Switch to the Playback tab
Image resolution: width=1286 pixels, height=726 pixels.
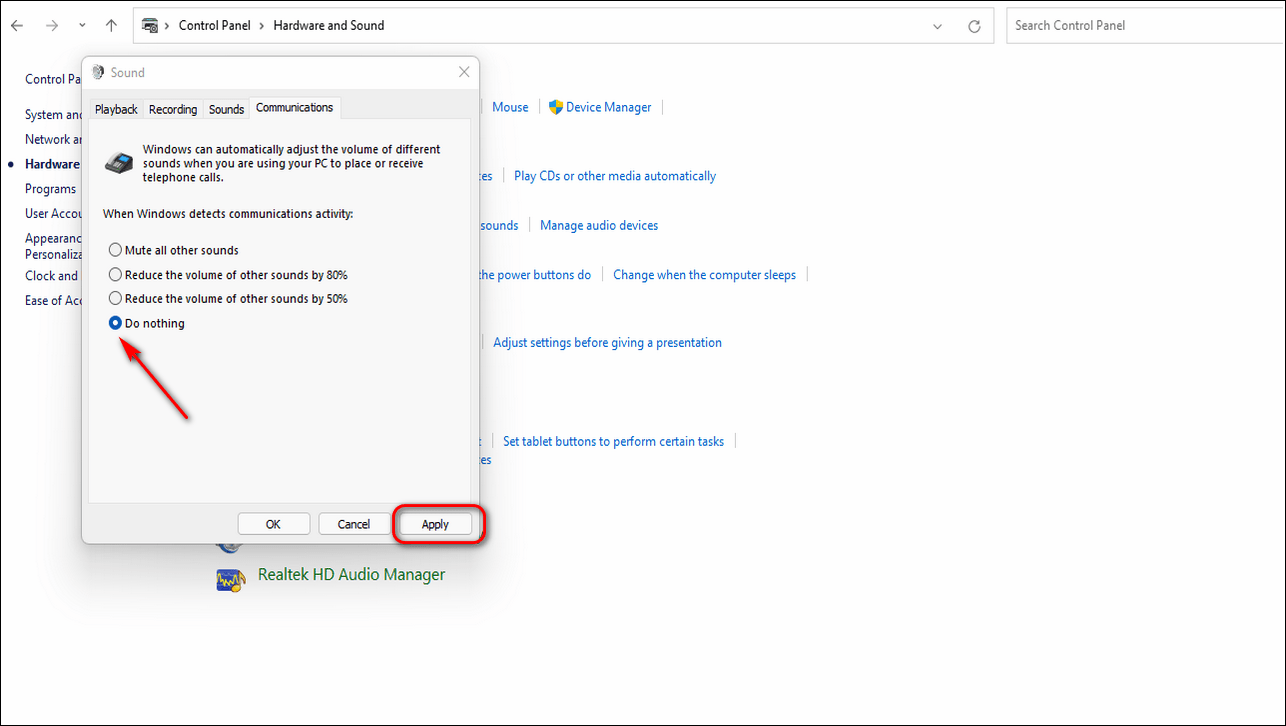(116, 109)
